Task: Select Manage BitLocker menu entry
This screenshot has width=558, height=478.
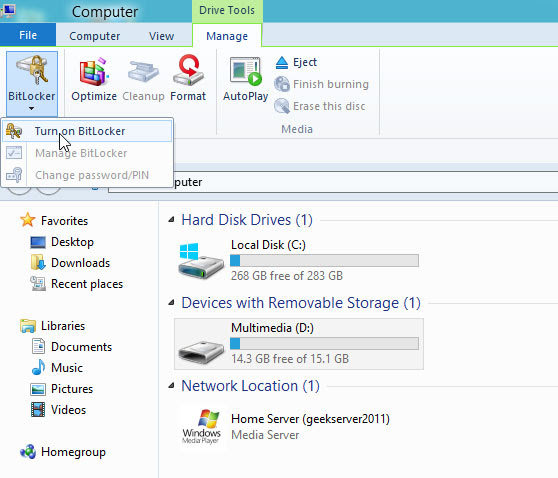Action: click(87, 153)
